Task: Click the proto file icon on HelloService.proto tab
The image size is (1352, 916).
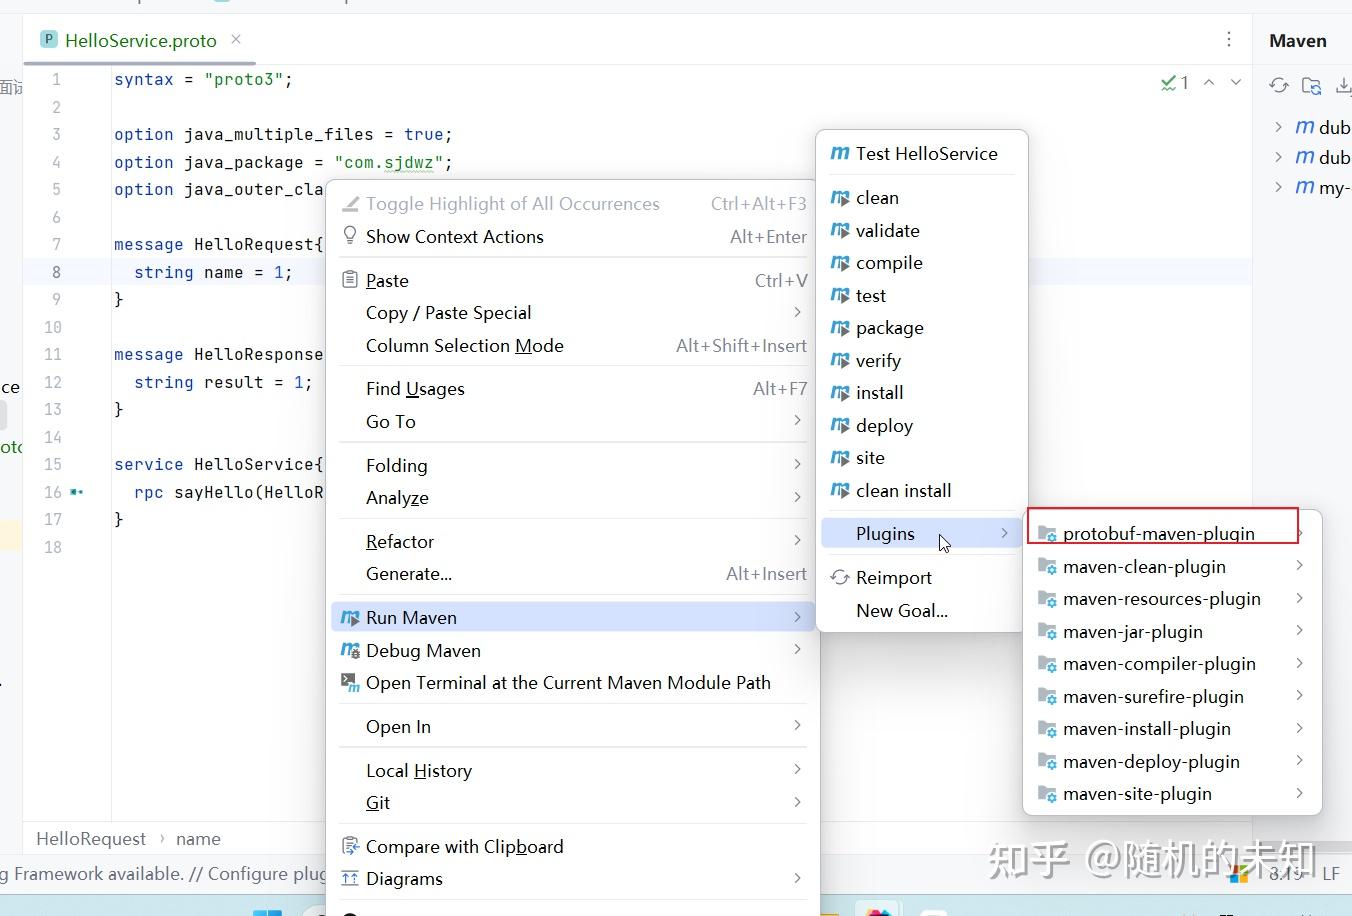Action: click(x=48, y=38)
